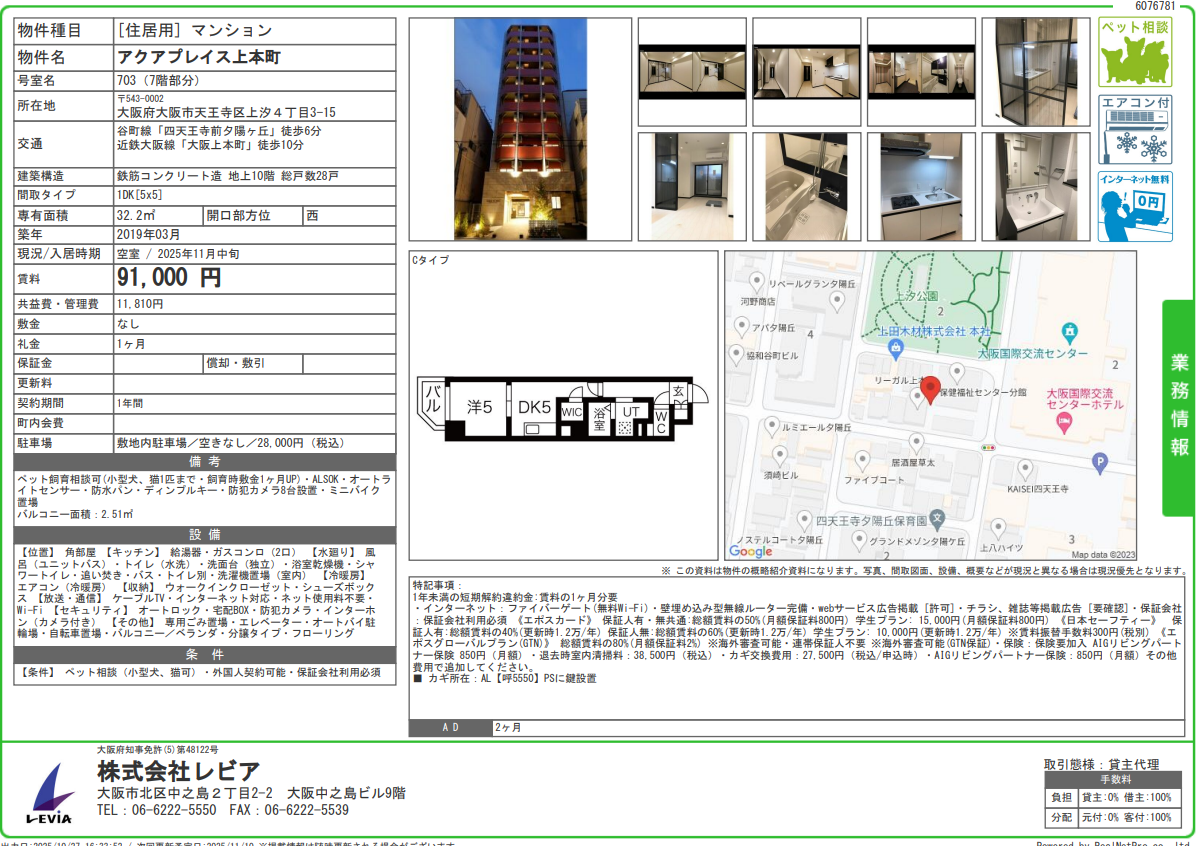Open the washbasin vanity photo thumbnail
This screenshot has height=846, width=1197.
(x=1034, y=187)
